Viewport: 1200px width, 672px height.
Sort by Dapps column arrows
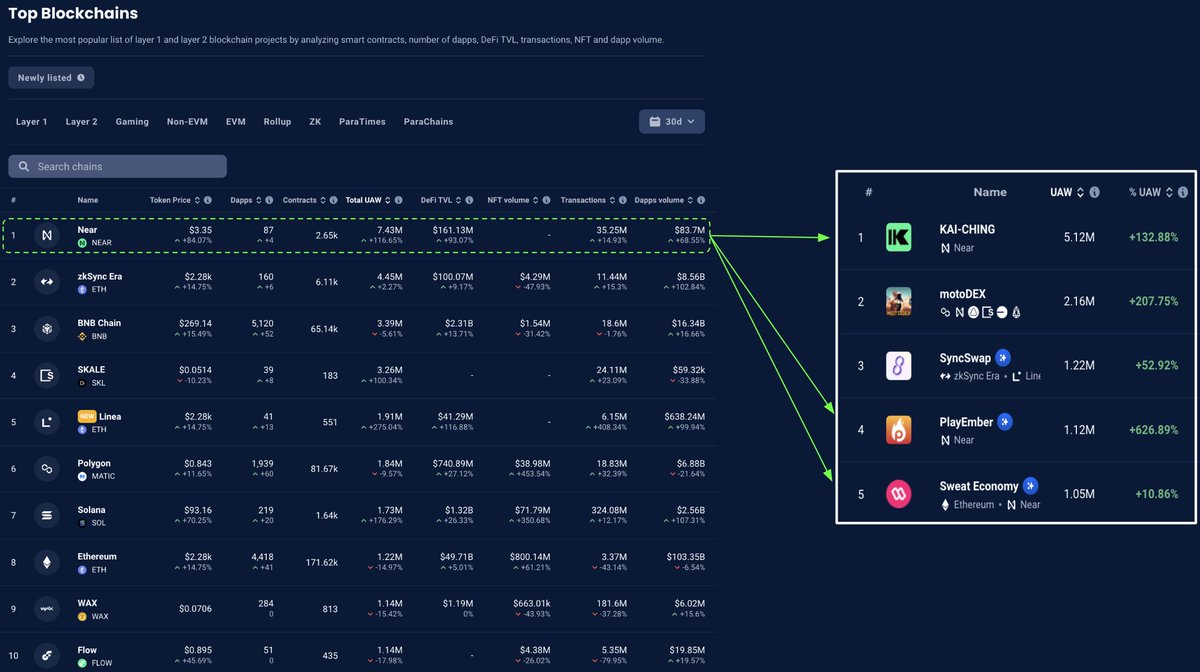click(258, 200)
